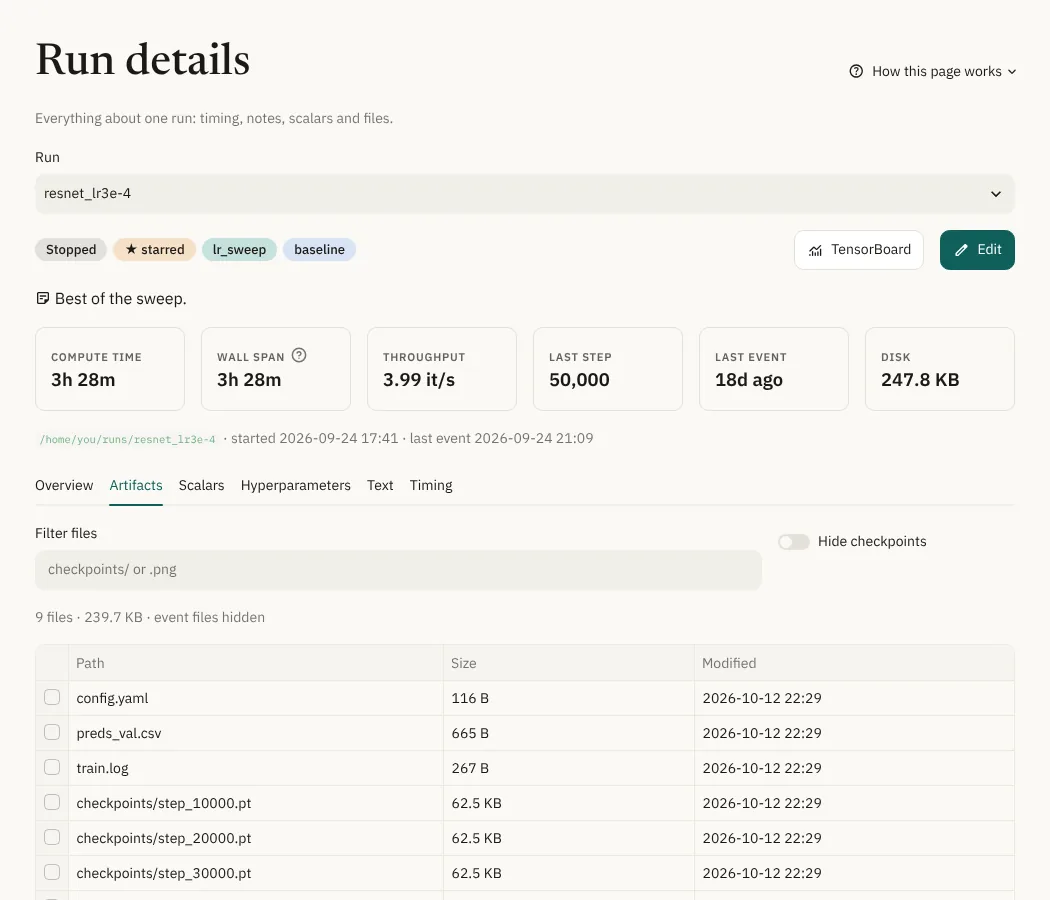
Task: Check the box for config.yaml
Action: point(52,697)
